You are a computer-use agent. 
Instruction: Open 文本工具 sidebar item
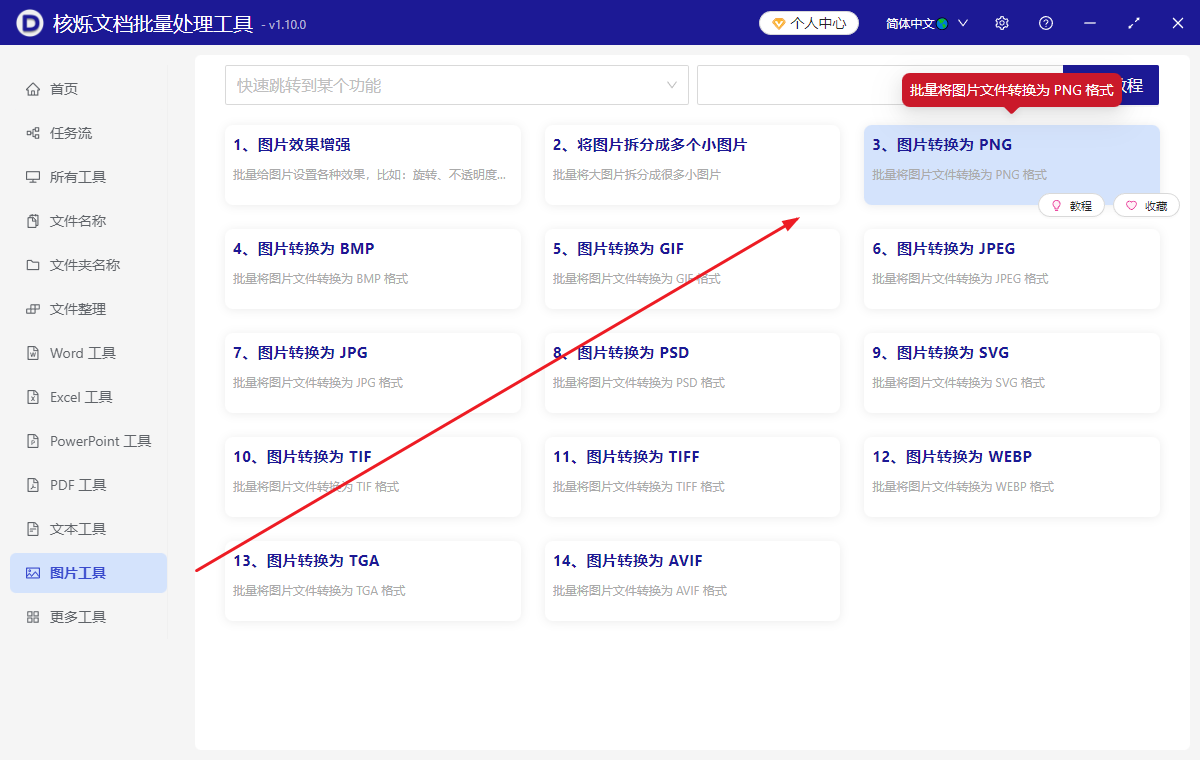coord(88,529)
